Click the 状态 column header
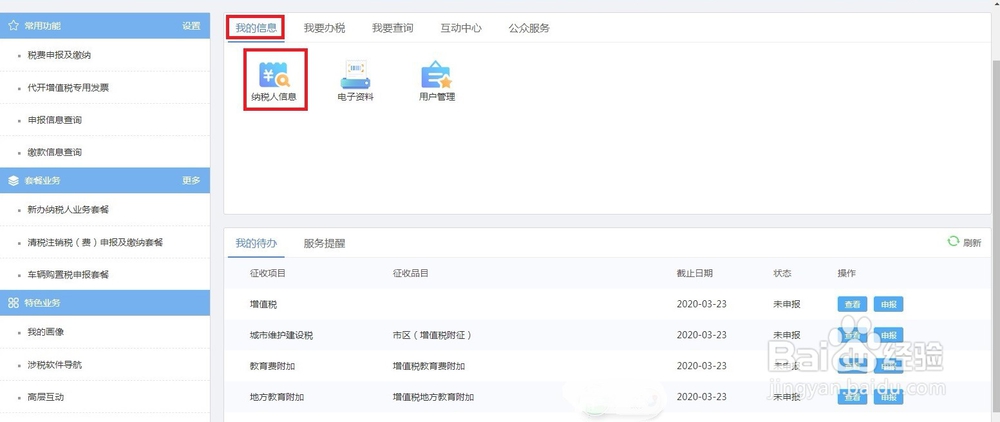This screenshot has height=422, width=1000. pyautogui.click(x=782, y=273)
